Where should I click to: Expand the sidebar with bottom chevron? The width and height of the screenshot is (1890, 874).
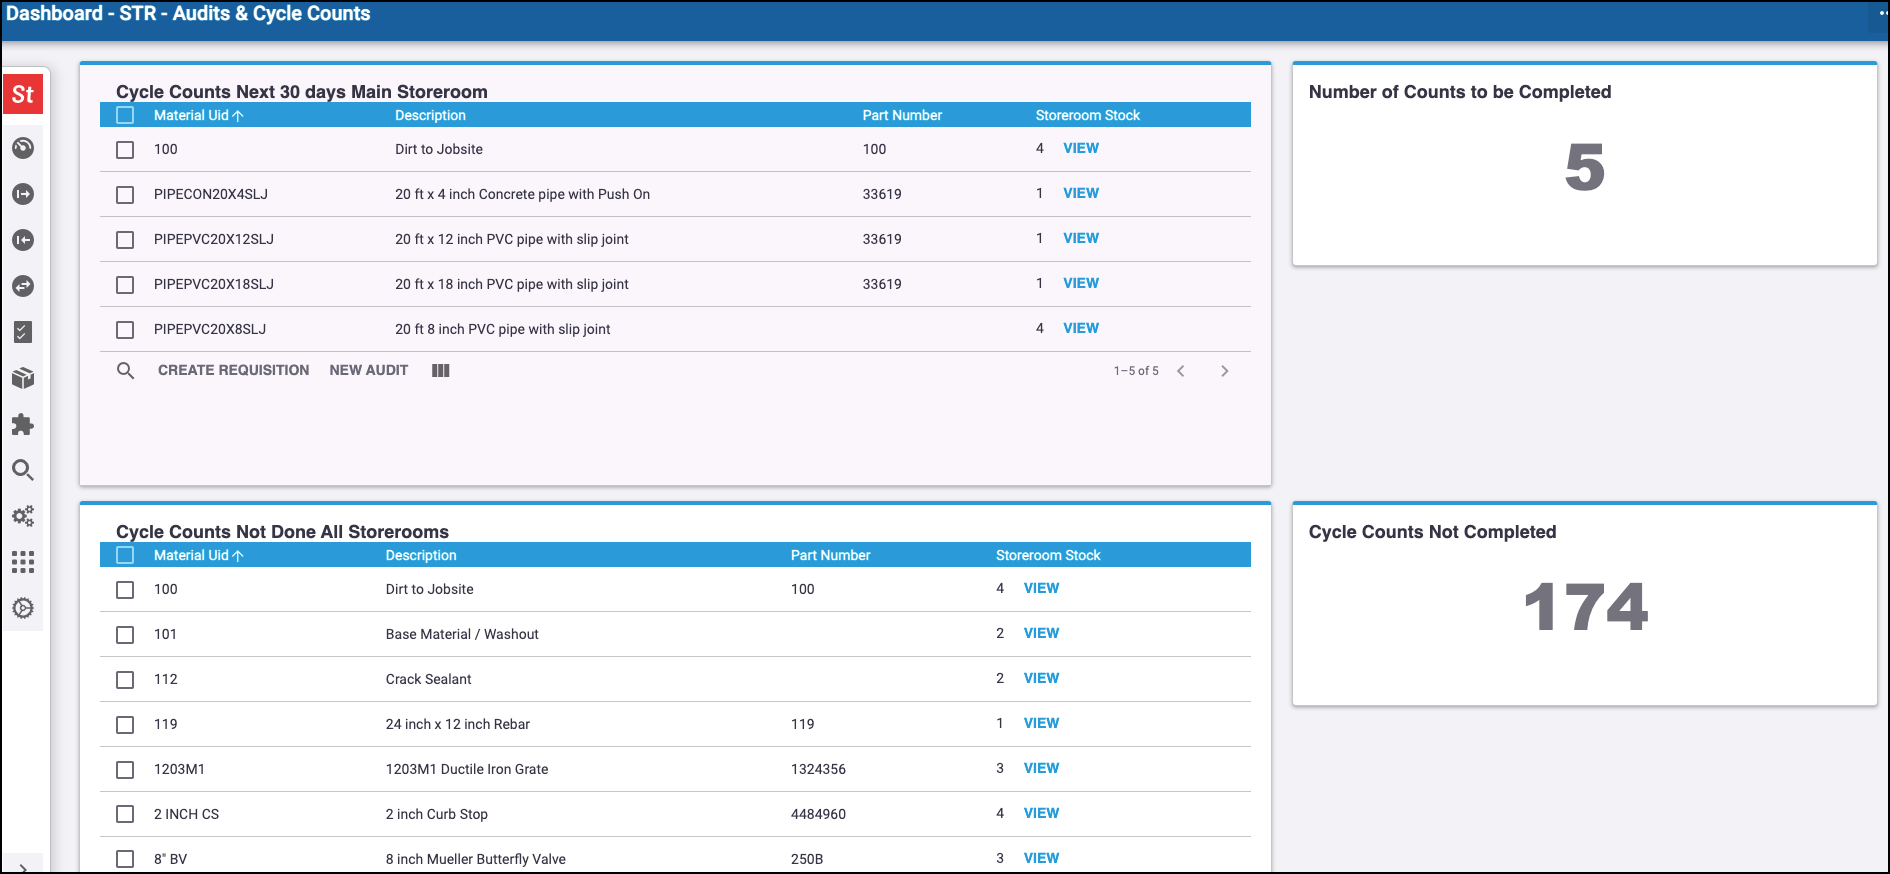coord(23,867)
